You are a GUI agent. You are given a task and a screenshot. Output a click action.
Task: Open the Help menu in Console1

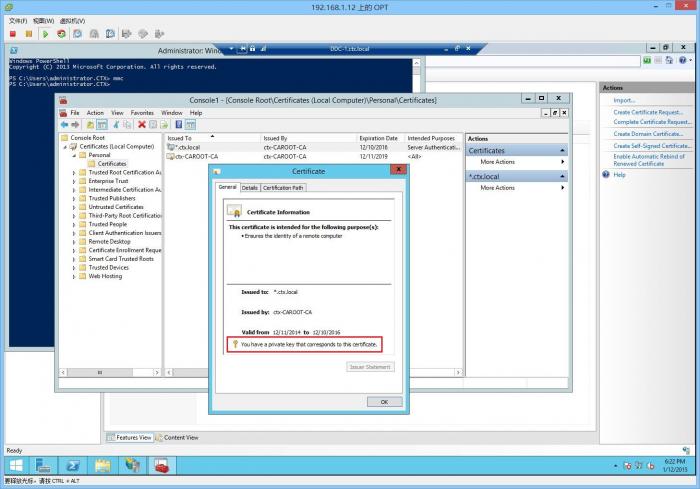click(x=196, y=113)
